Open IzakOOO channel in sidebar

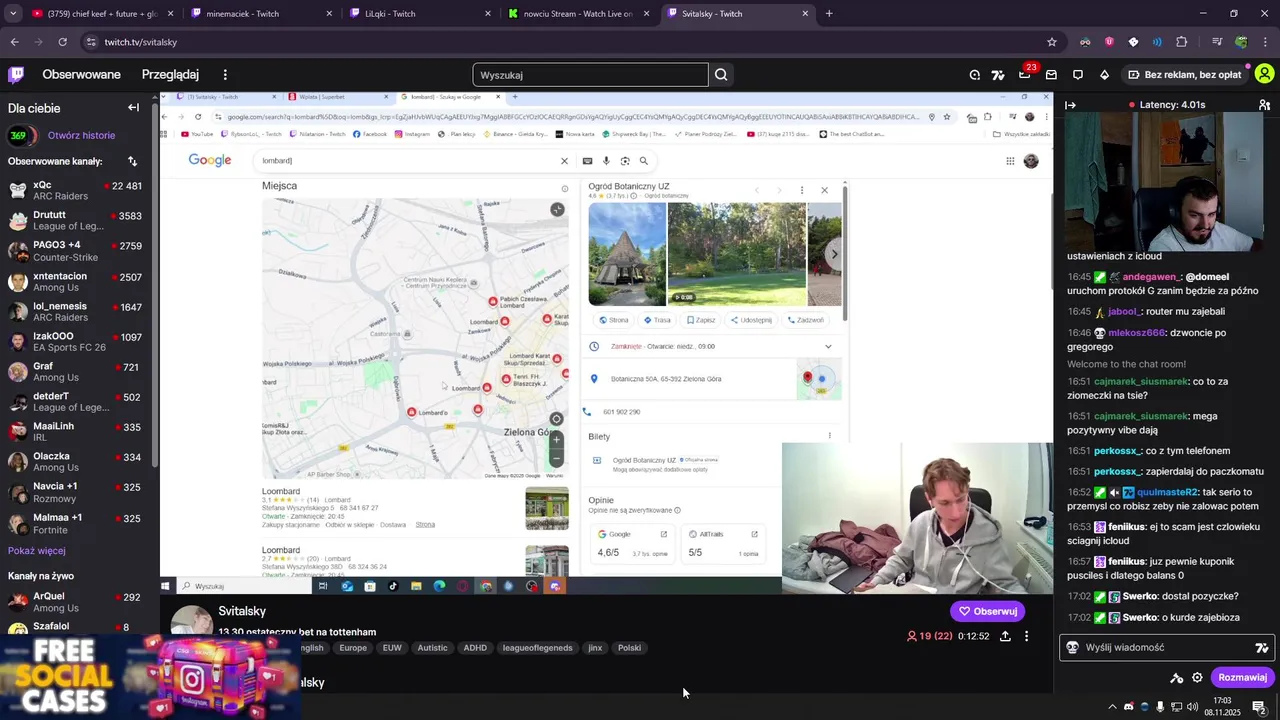[x=76, y=342]
